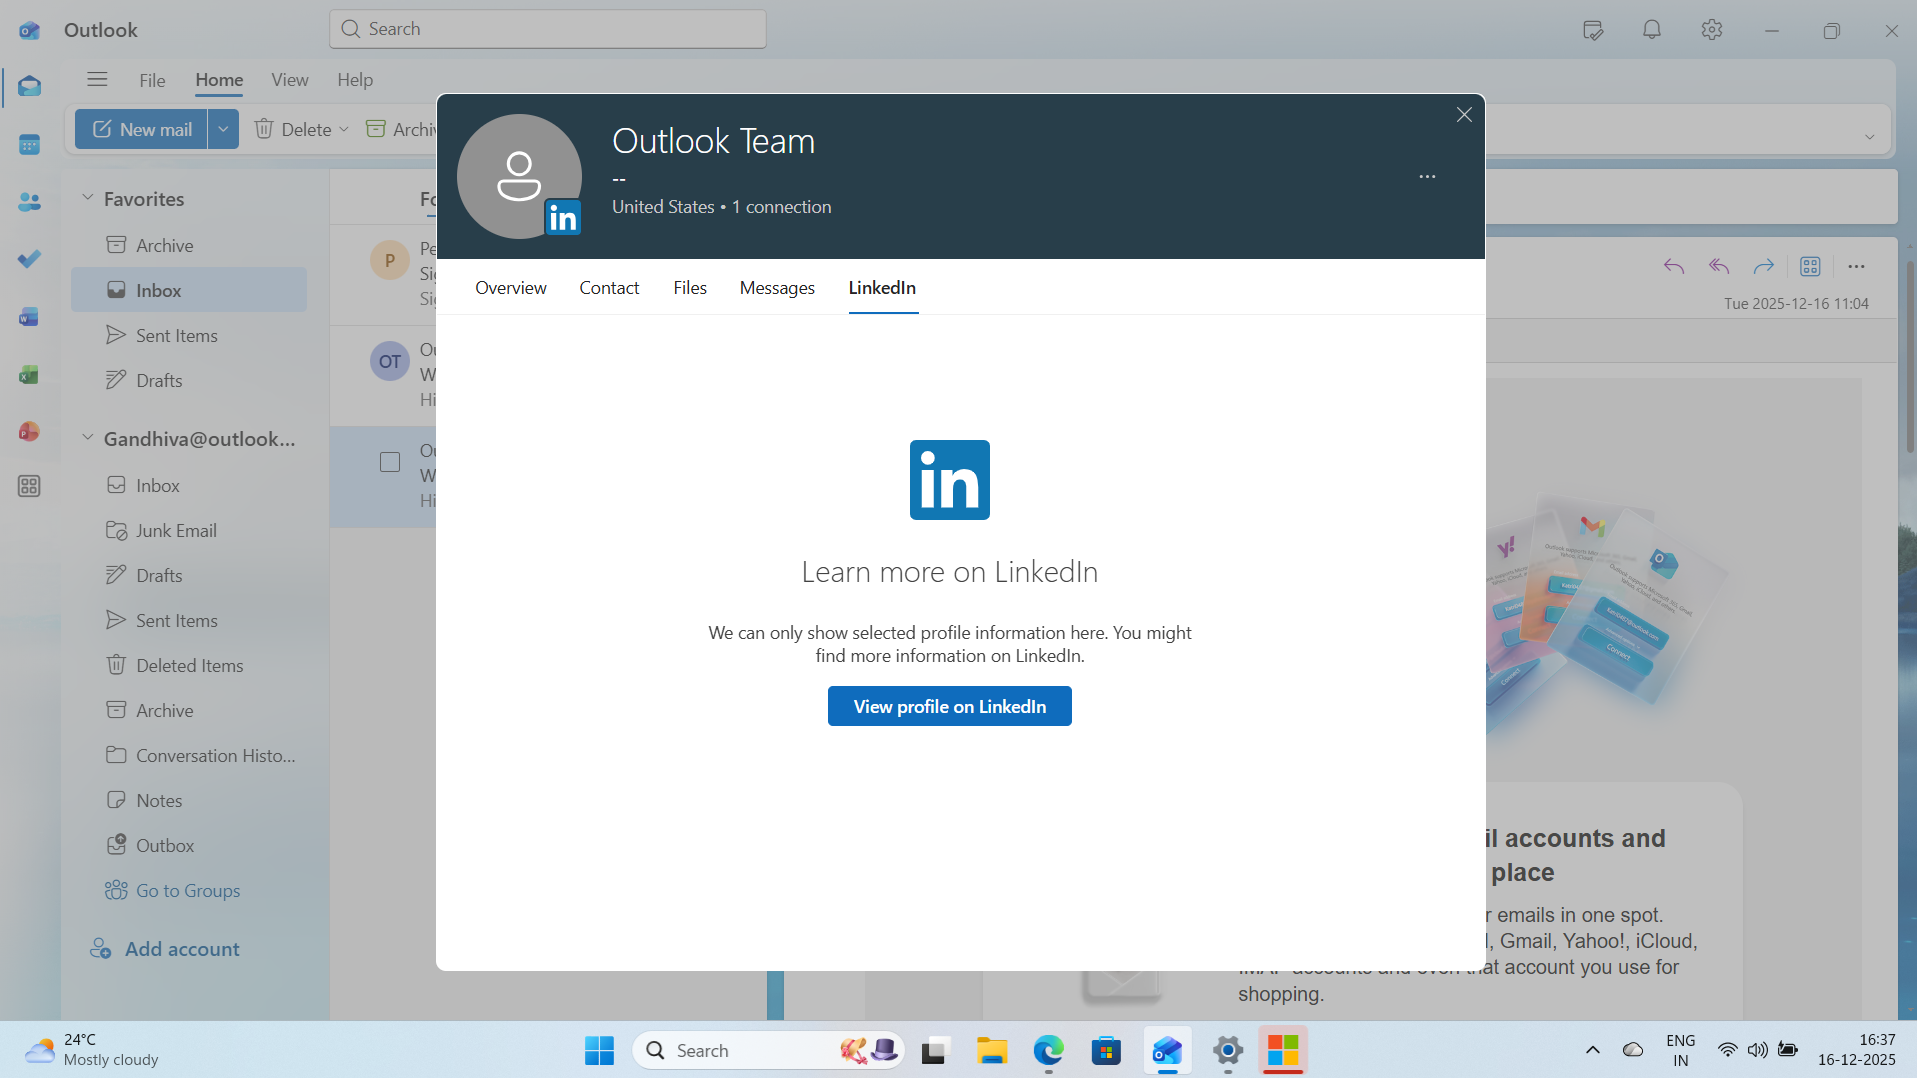
Task: Click the reading pane vertical scrollbar
Action: [1910, 355]
